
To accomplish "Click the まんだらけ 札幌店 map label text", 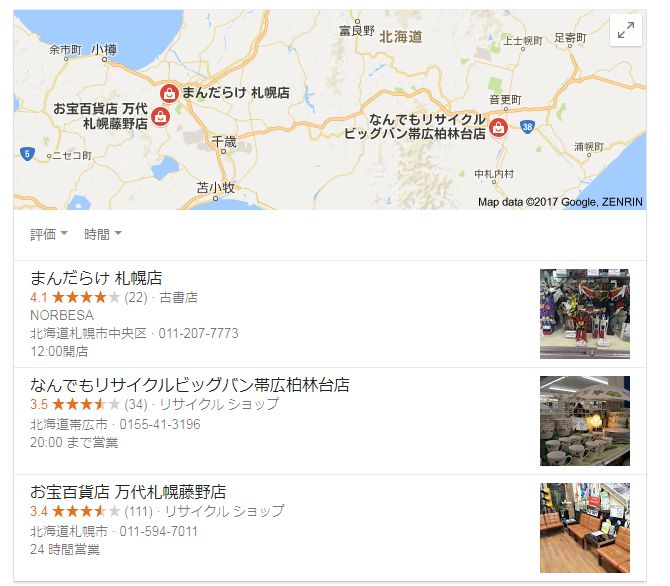I will [x=236, y=92].
